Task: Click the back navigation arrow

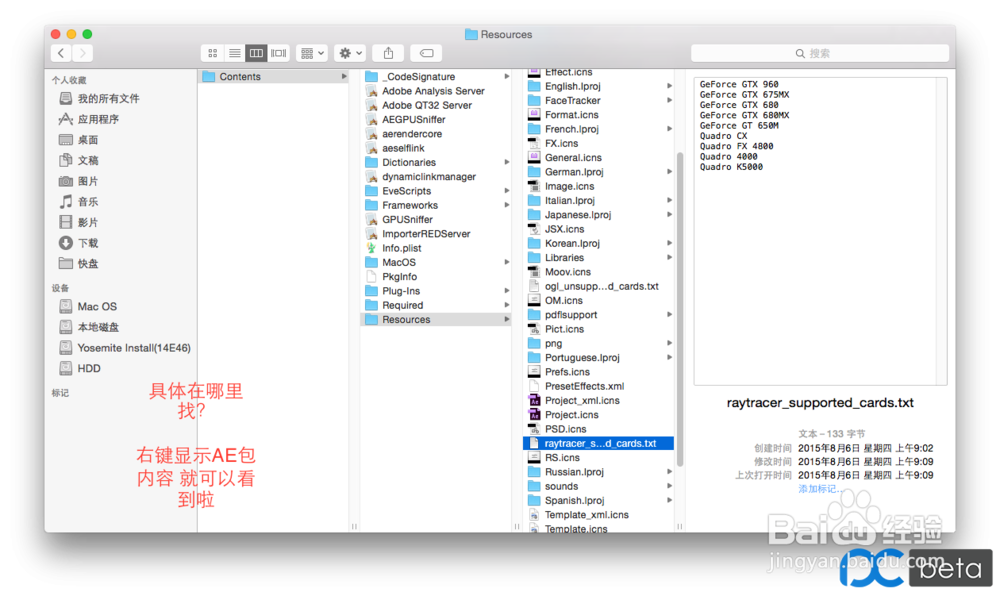Action: [x=60, y=53]
